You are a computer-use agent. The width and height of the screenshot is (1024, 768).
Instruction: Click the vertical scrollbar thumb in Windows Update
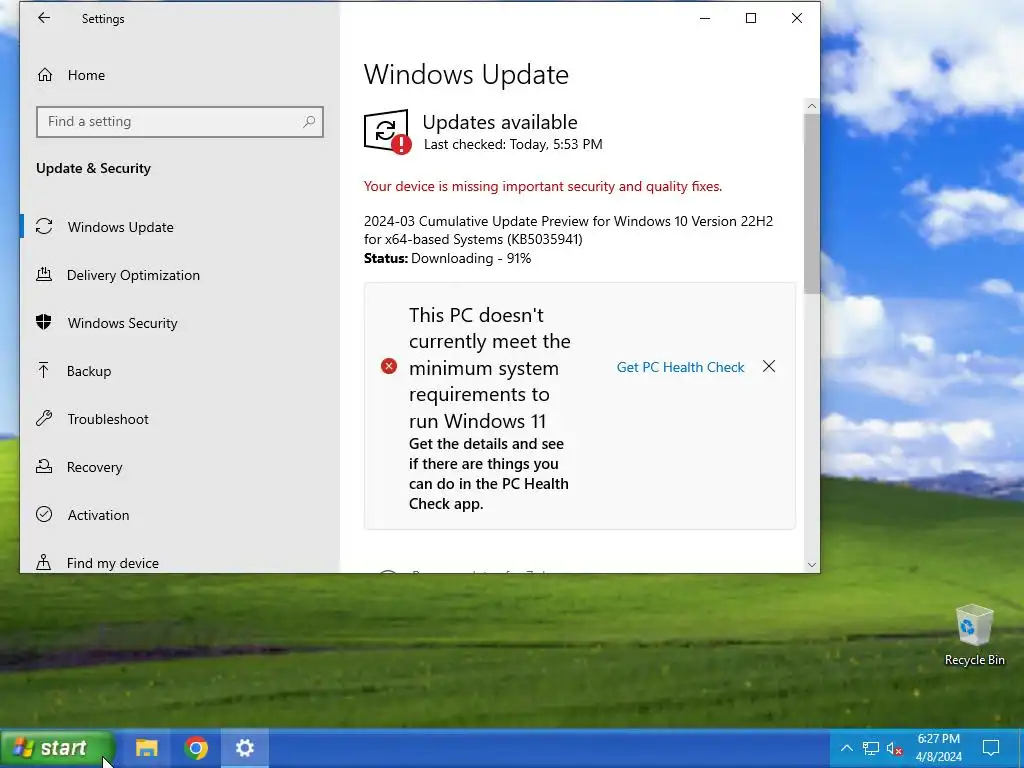812,204
